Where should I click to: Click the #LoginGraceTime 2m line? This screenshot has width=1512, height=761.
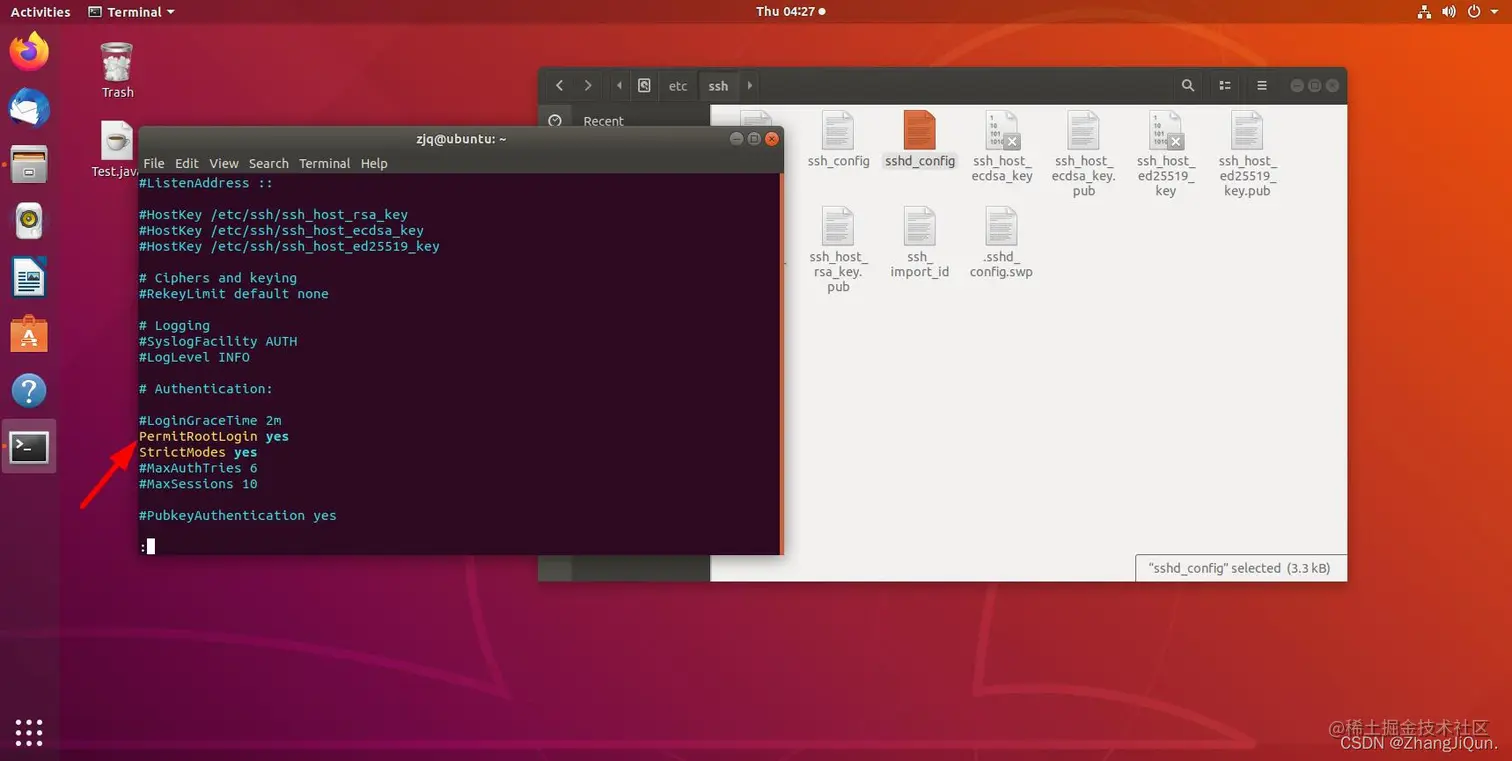click(210, 420)
